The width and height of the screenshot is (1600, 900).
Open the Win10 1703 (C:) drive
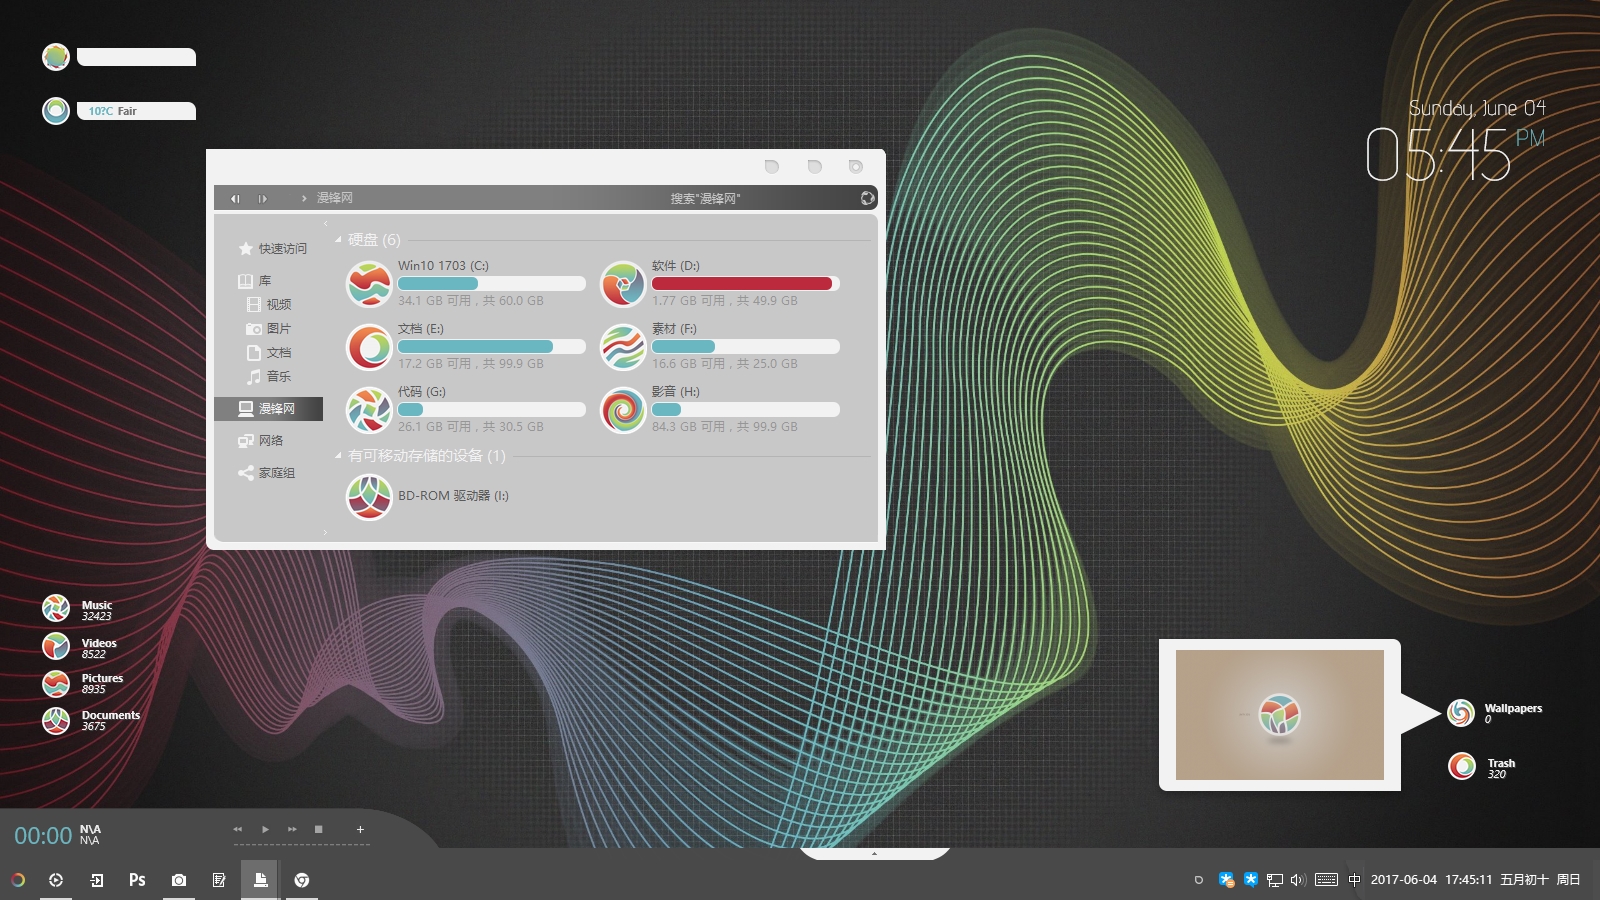(x=369, y=284)
